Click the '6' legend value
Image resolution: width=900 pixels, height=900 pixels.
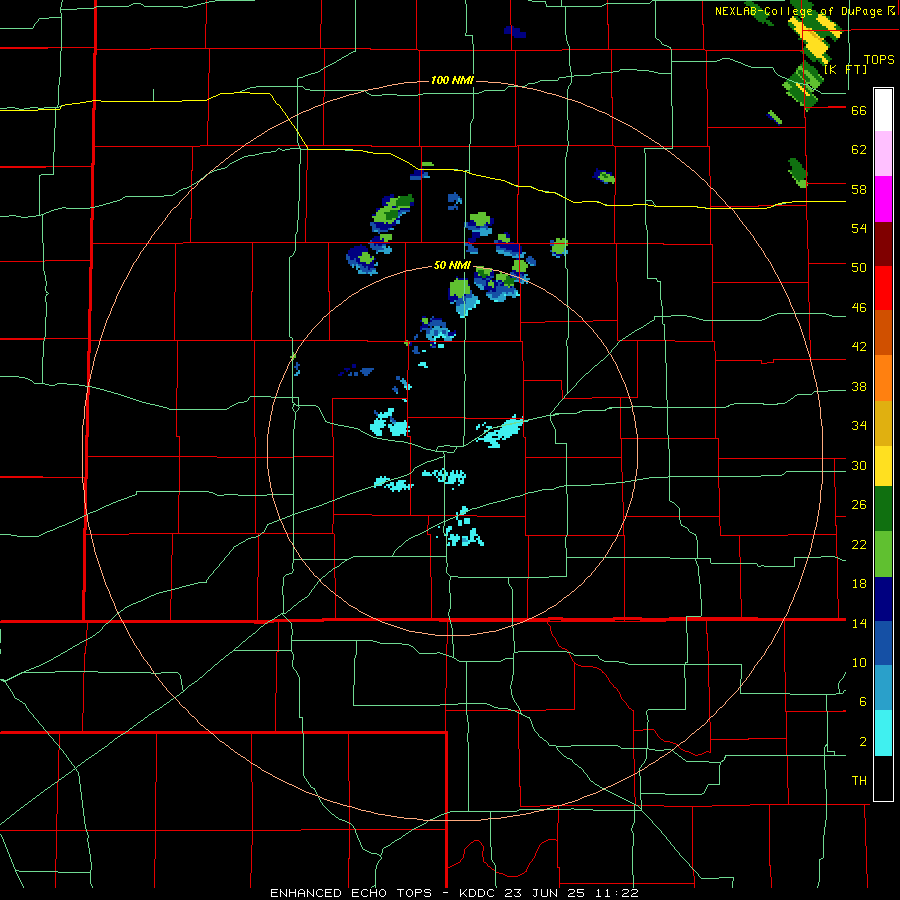point(863,702)
